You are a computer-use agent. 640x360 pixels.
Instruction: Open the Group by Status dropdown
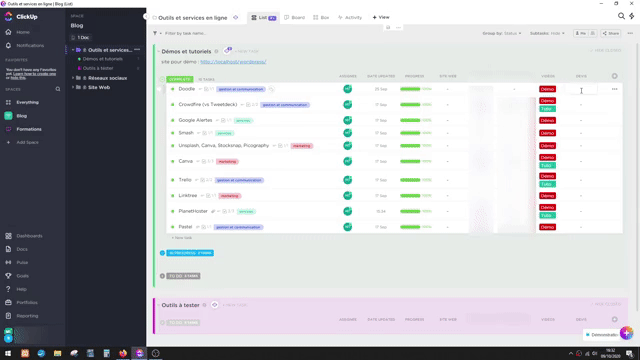tap(502, 33)
